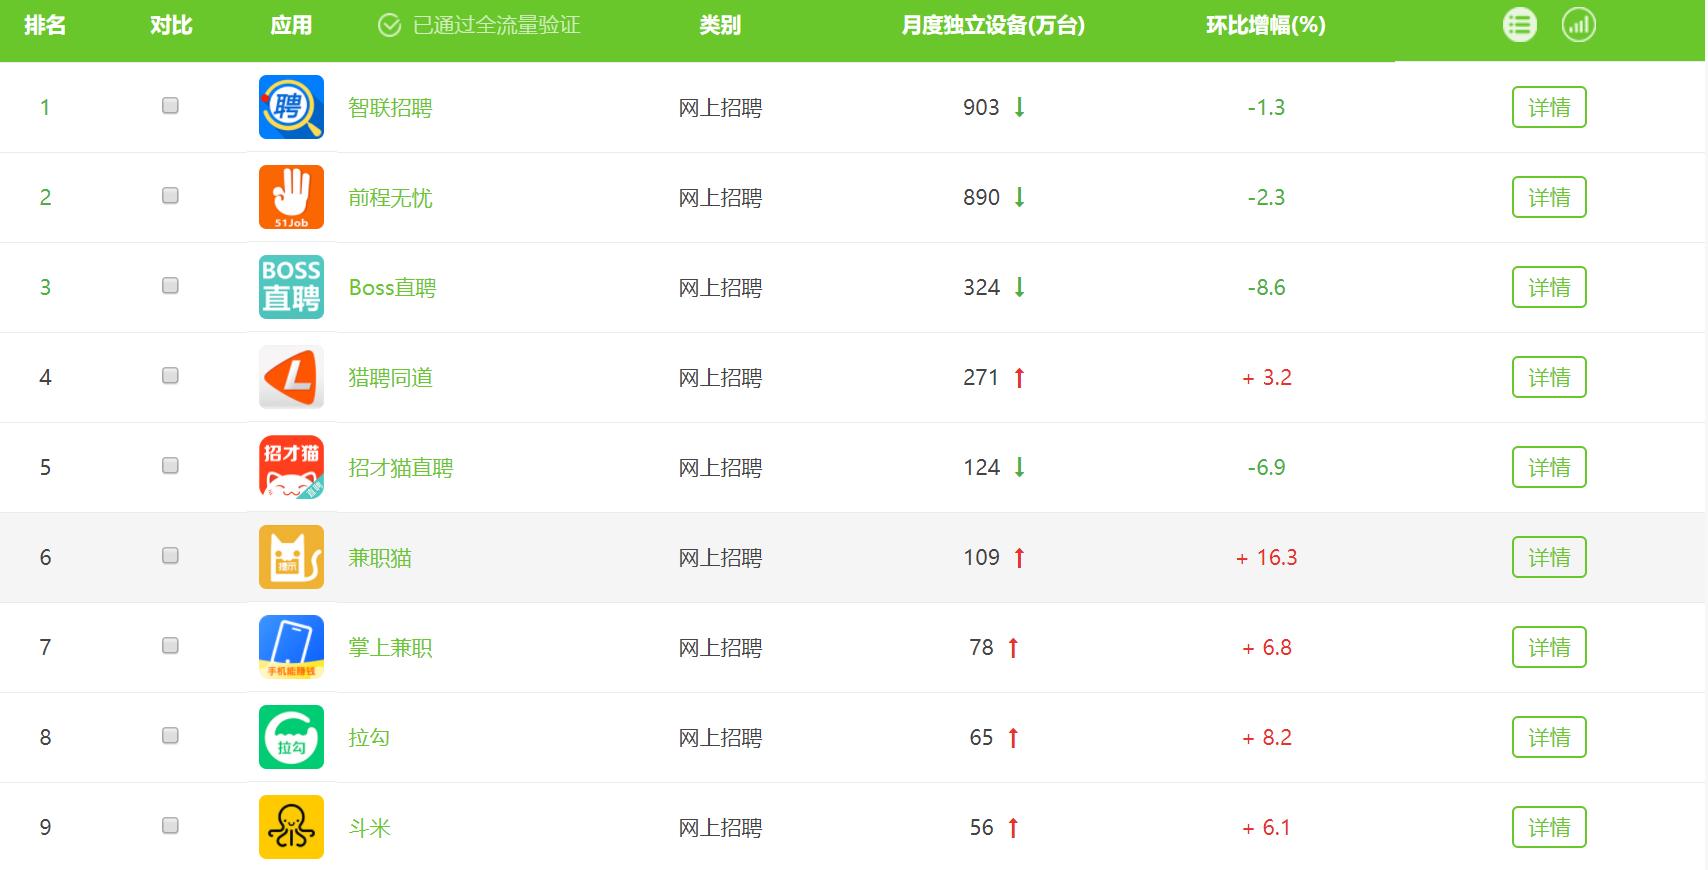
Task: Check the compare box for 前程无忧
Action: click(x=170, y=195)
